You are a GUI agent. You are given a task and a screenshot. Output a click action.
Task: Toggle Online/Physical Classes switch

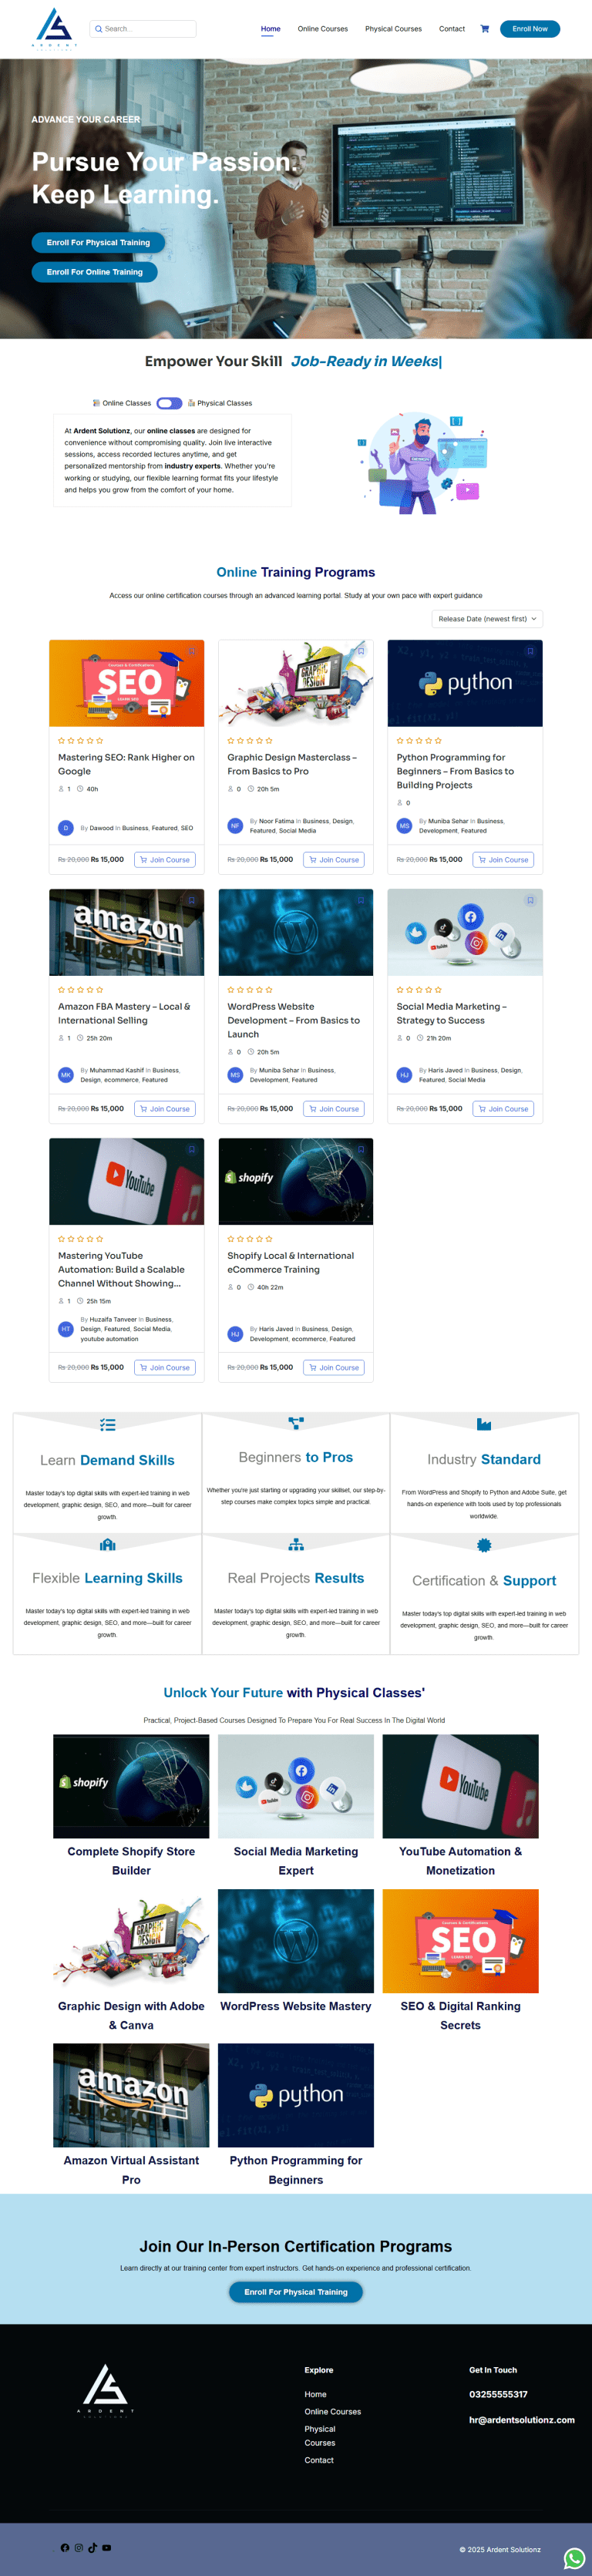[x=169, y=403]
